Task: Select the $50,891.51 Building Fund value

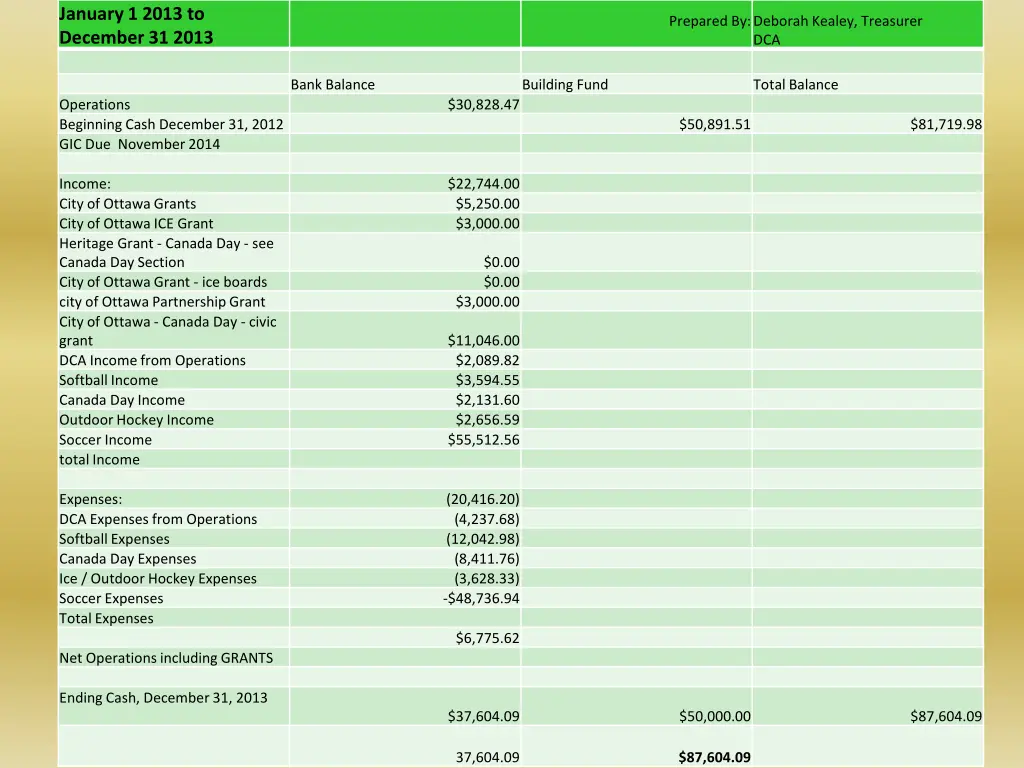Action: point(714,124)
